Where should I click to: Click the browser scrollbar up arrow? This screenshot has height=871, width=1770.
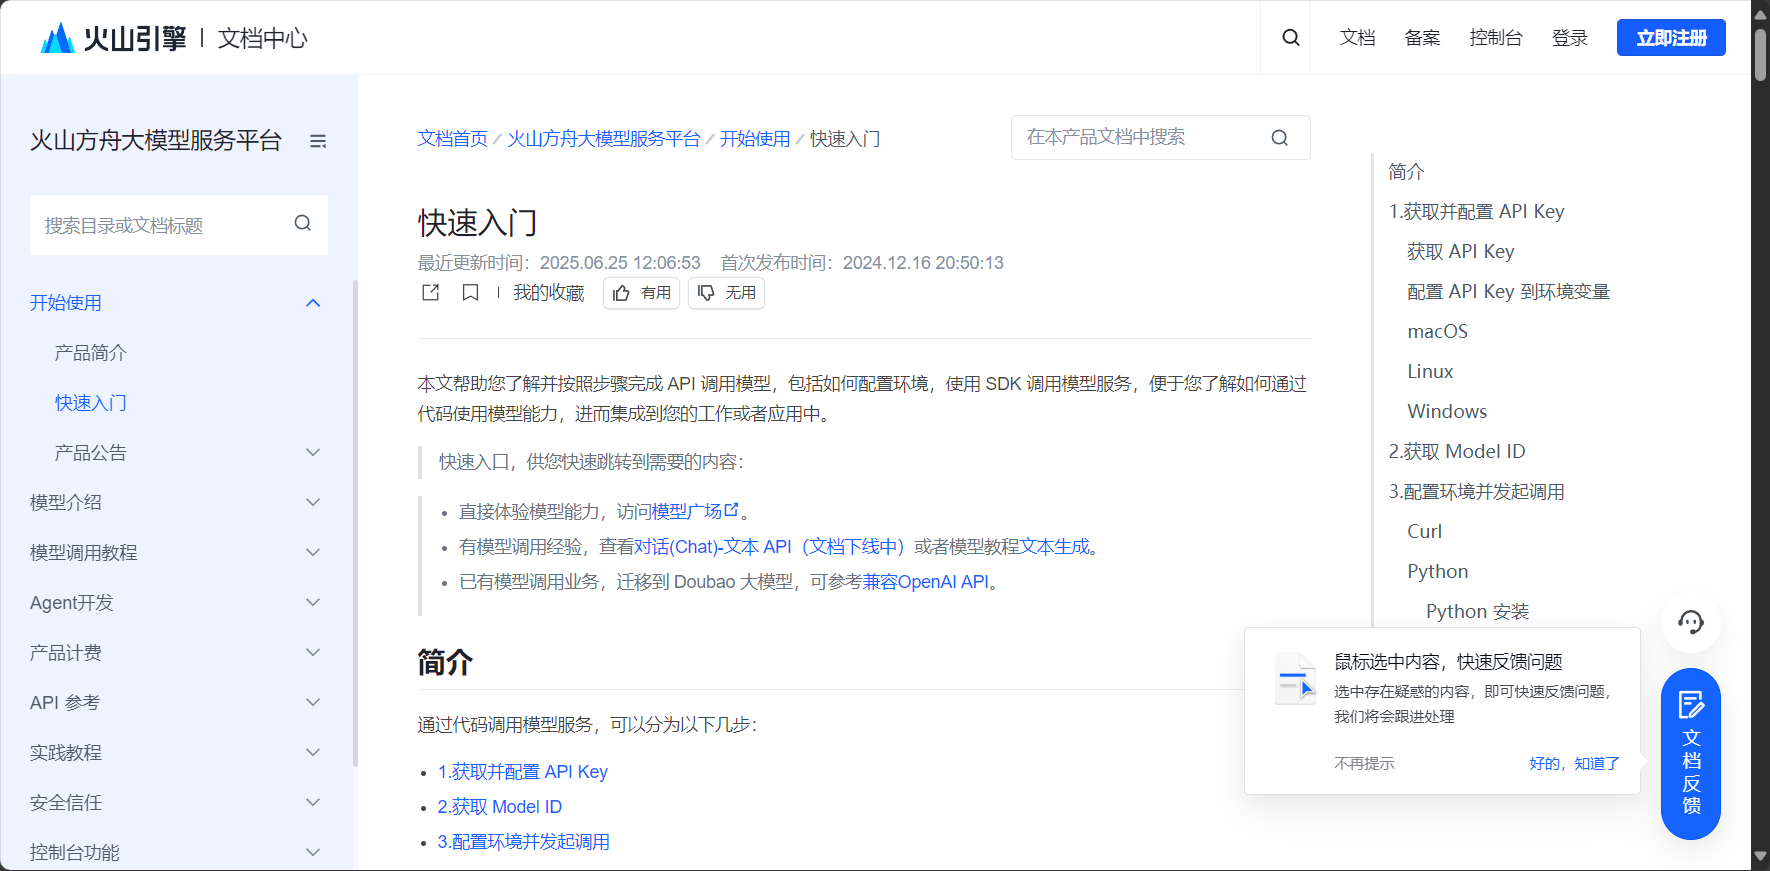(x=1760, y=13)
